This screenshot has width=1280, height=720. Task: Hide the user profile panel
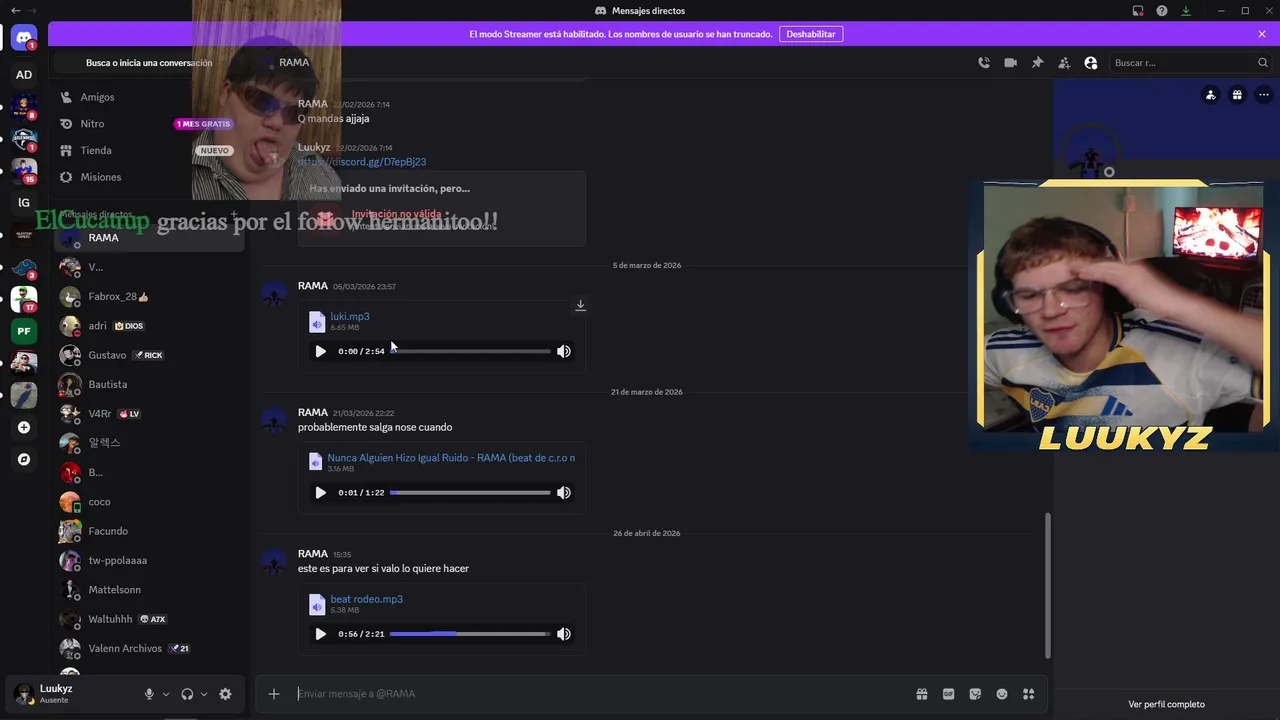coord(1091,63)
